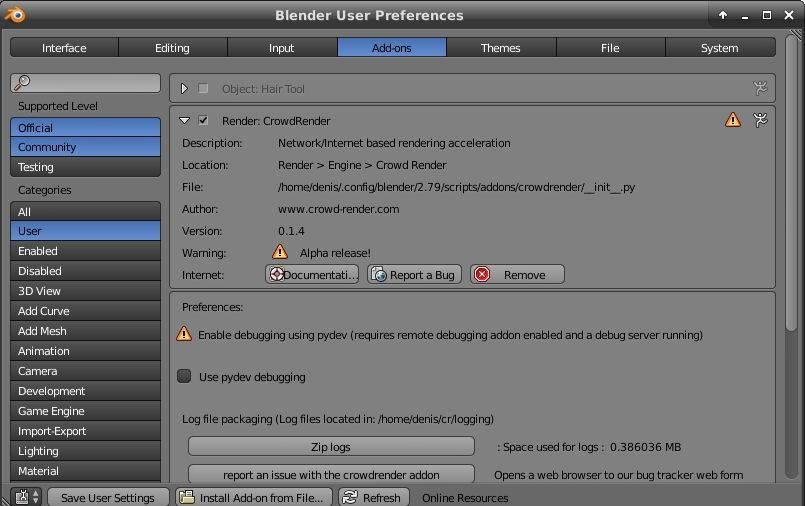Switch to the Interface tab

click(x=64, y=48)
